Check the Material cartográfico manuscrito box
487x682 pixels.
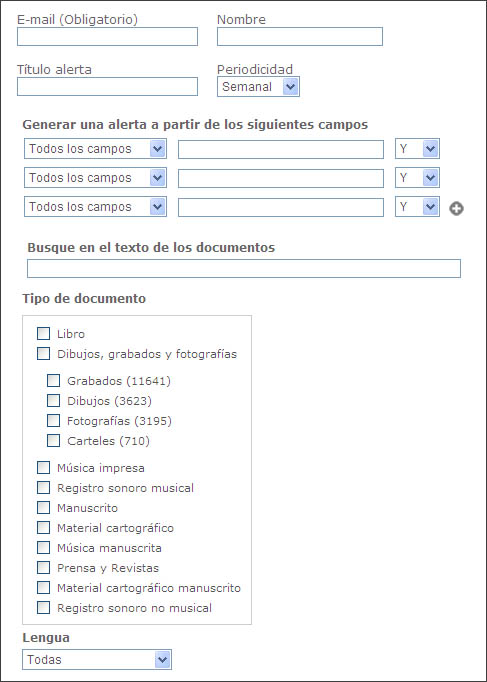pyautogui.click(x=43, y=588)
